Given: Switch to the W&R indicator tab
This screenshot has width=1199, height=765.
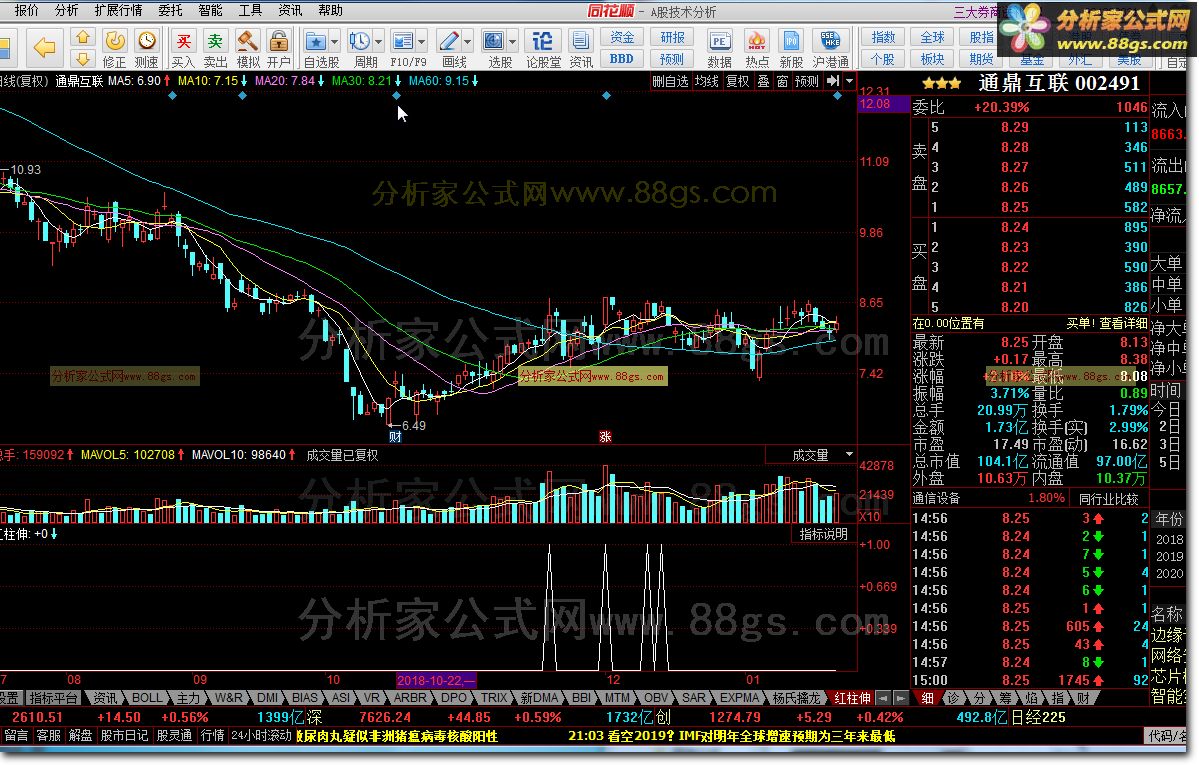Looking at the screenshot, I should [228, 698].
